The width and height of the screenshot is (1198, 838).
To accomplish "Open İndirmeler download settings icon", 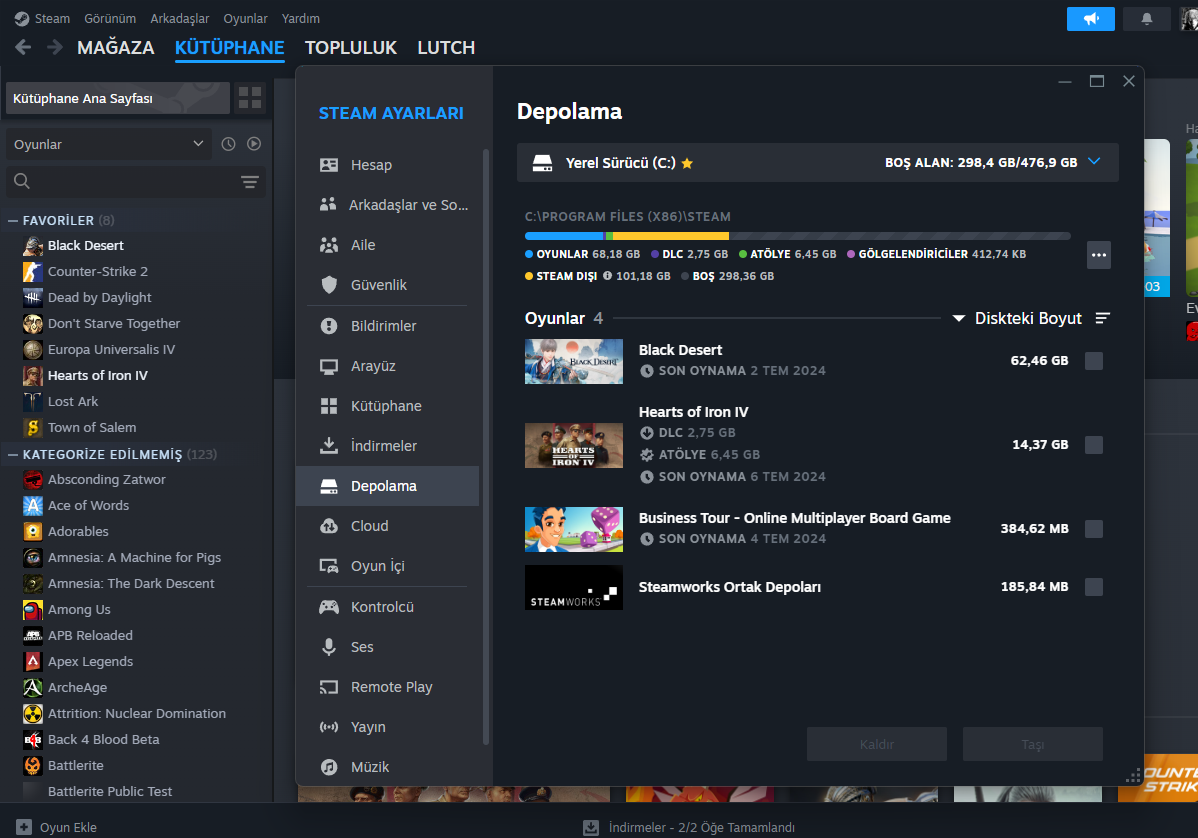I will [x=329, y=445].
